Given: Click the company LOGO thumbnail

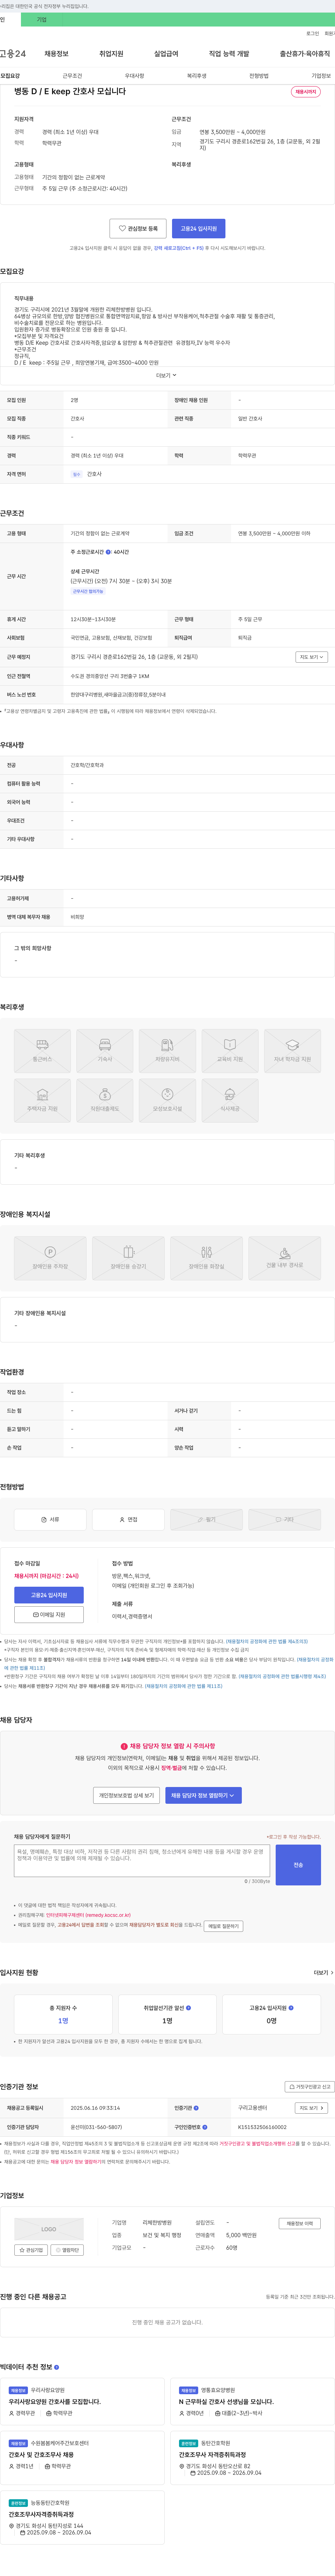Looking at the screenshot, I should (49, 2229).
